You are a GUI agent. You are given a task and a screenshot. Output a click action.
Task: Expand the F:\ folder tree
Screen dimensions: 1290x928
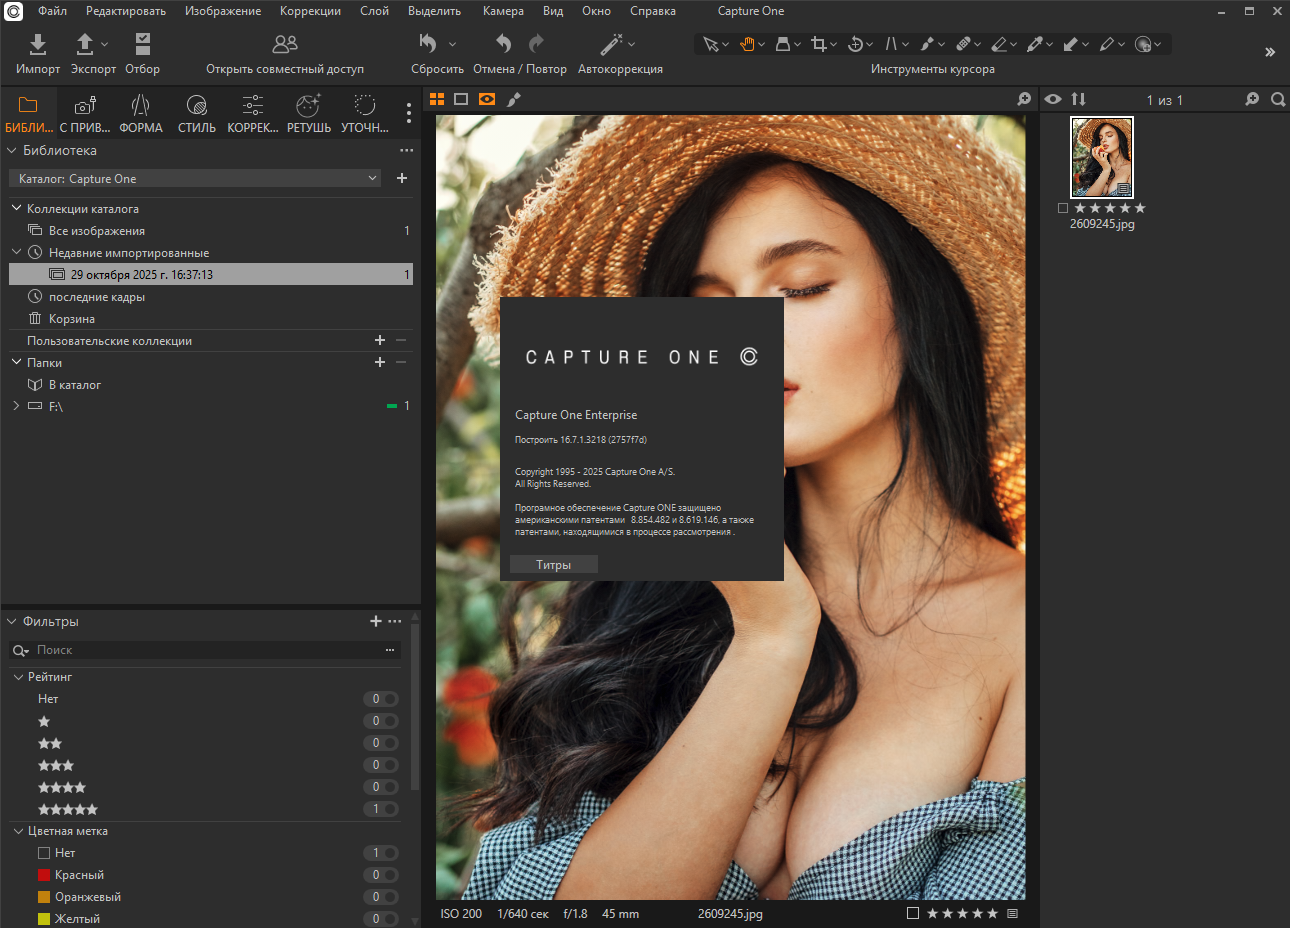click(16, 406)
